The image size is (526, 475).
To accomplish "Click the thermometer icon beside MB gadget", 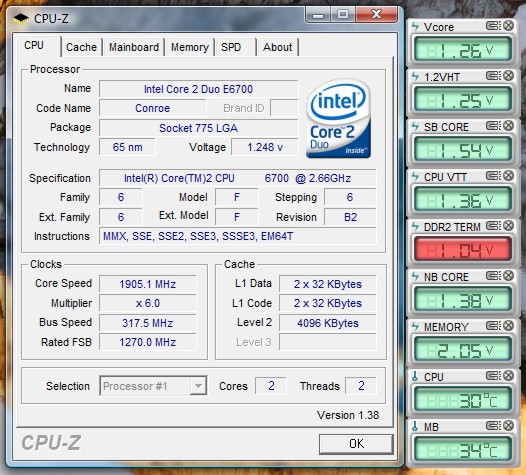I will pos(415,426).
